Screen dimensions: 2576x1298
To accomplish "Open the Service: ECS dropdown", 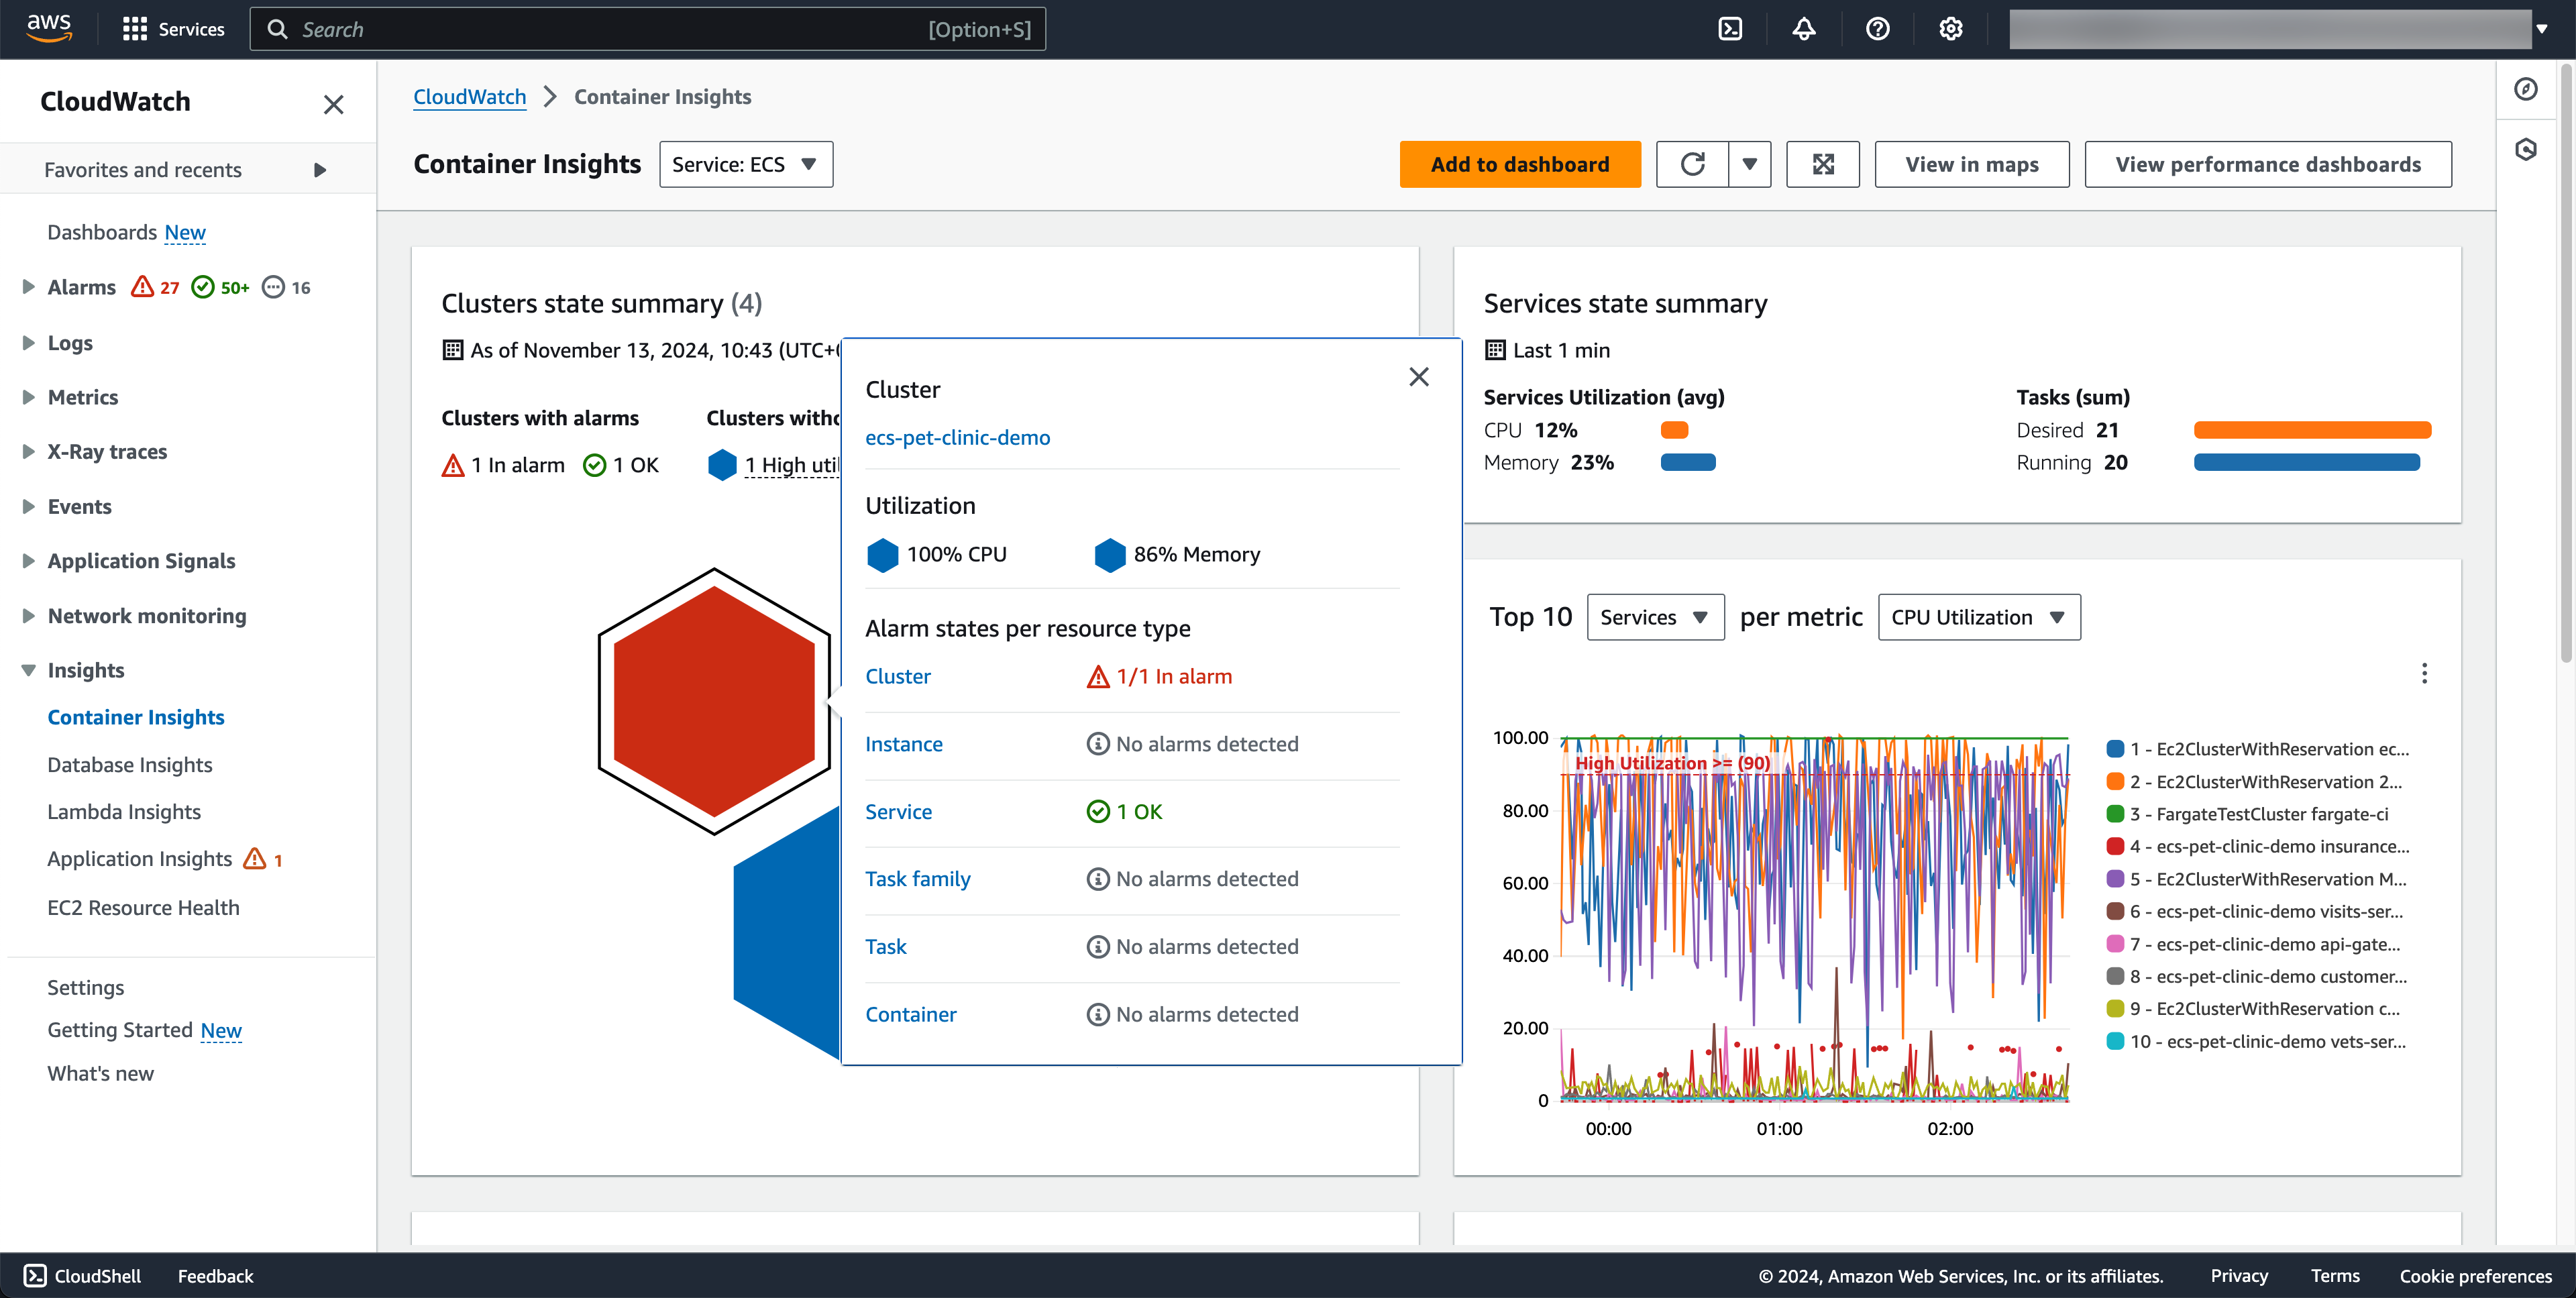I will 745,164.
